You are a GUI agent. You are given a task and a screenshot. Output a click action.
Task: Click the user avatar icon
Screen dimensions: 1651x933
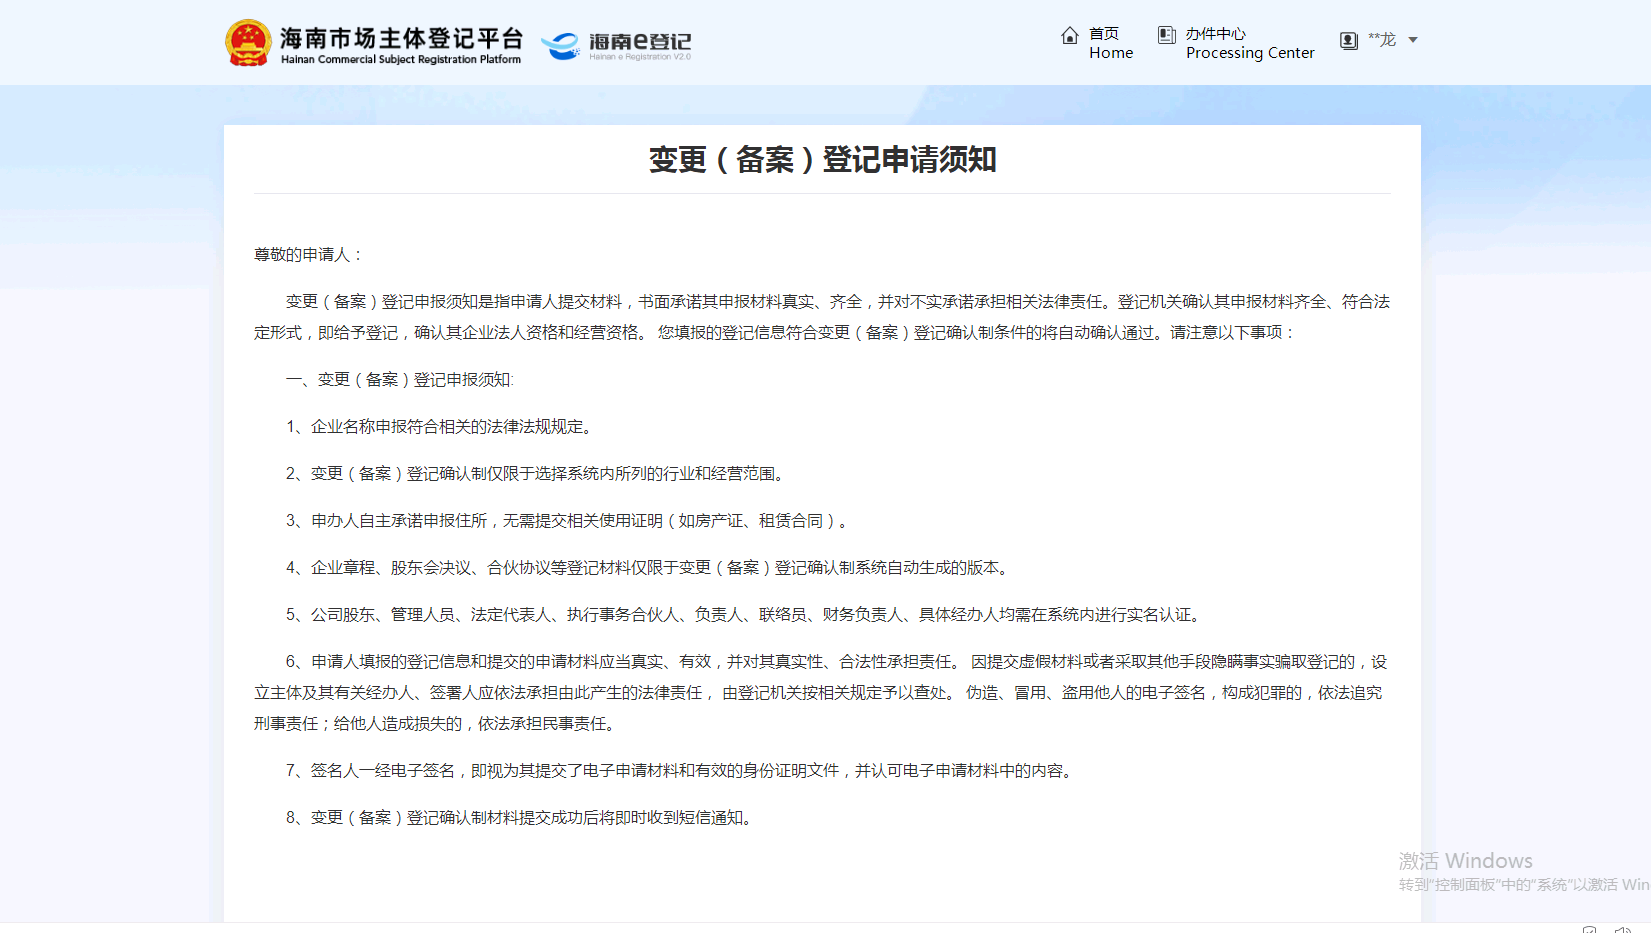coord(1349,40)
